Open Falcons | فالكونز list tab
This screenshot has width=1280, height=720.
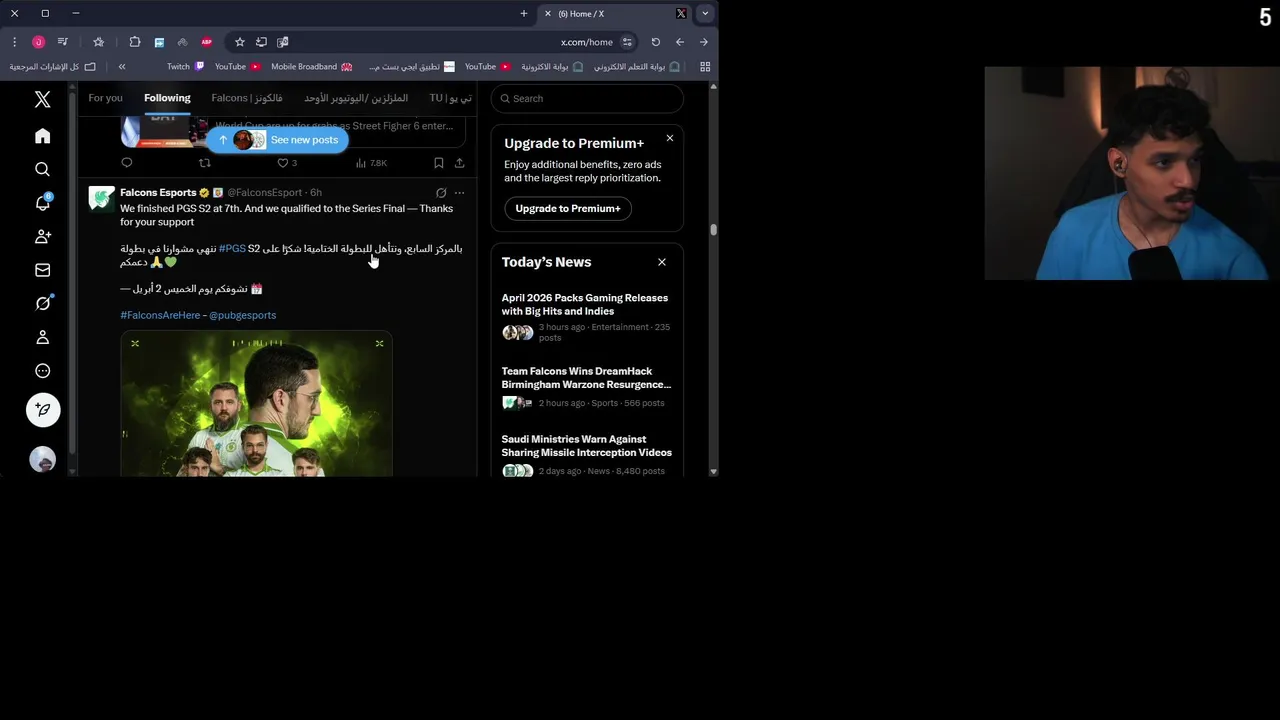(x=246, y=98)
